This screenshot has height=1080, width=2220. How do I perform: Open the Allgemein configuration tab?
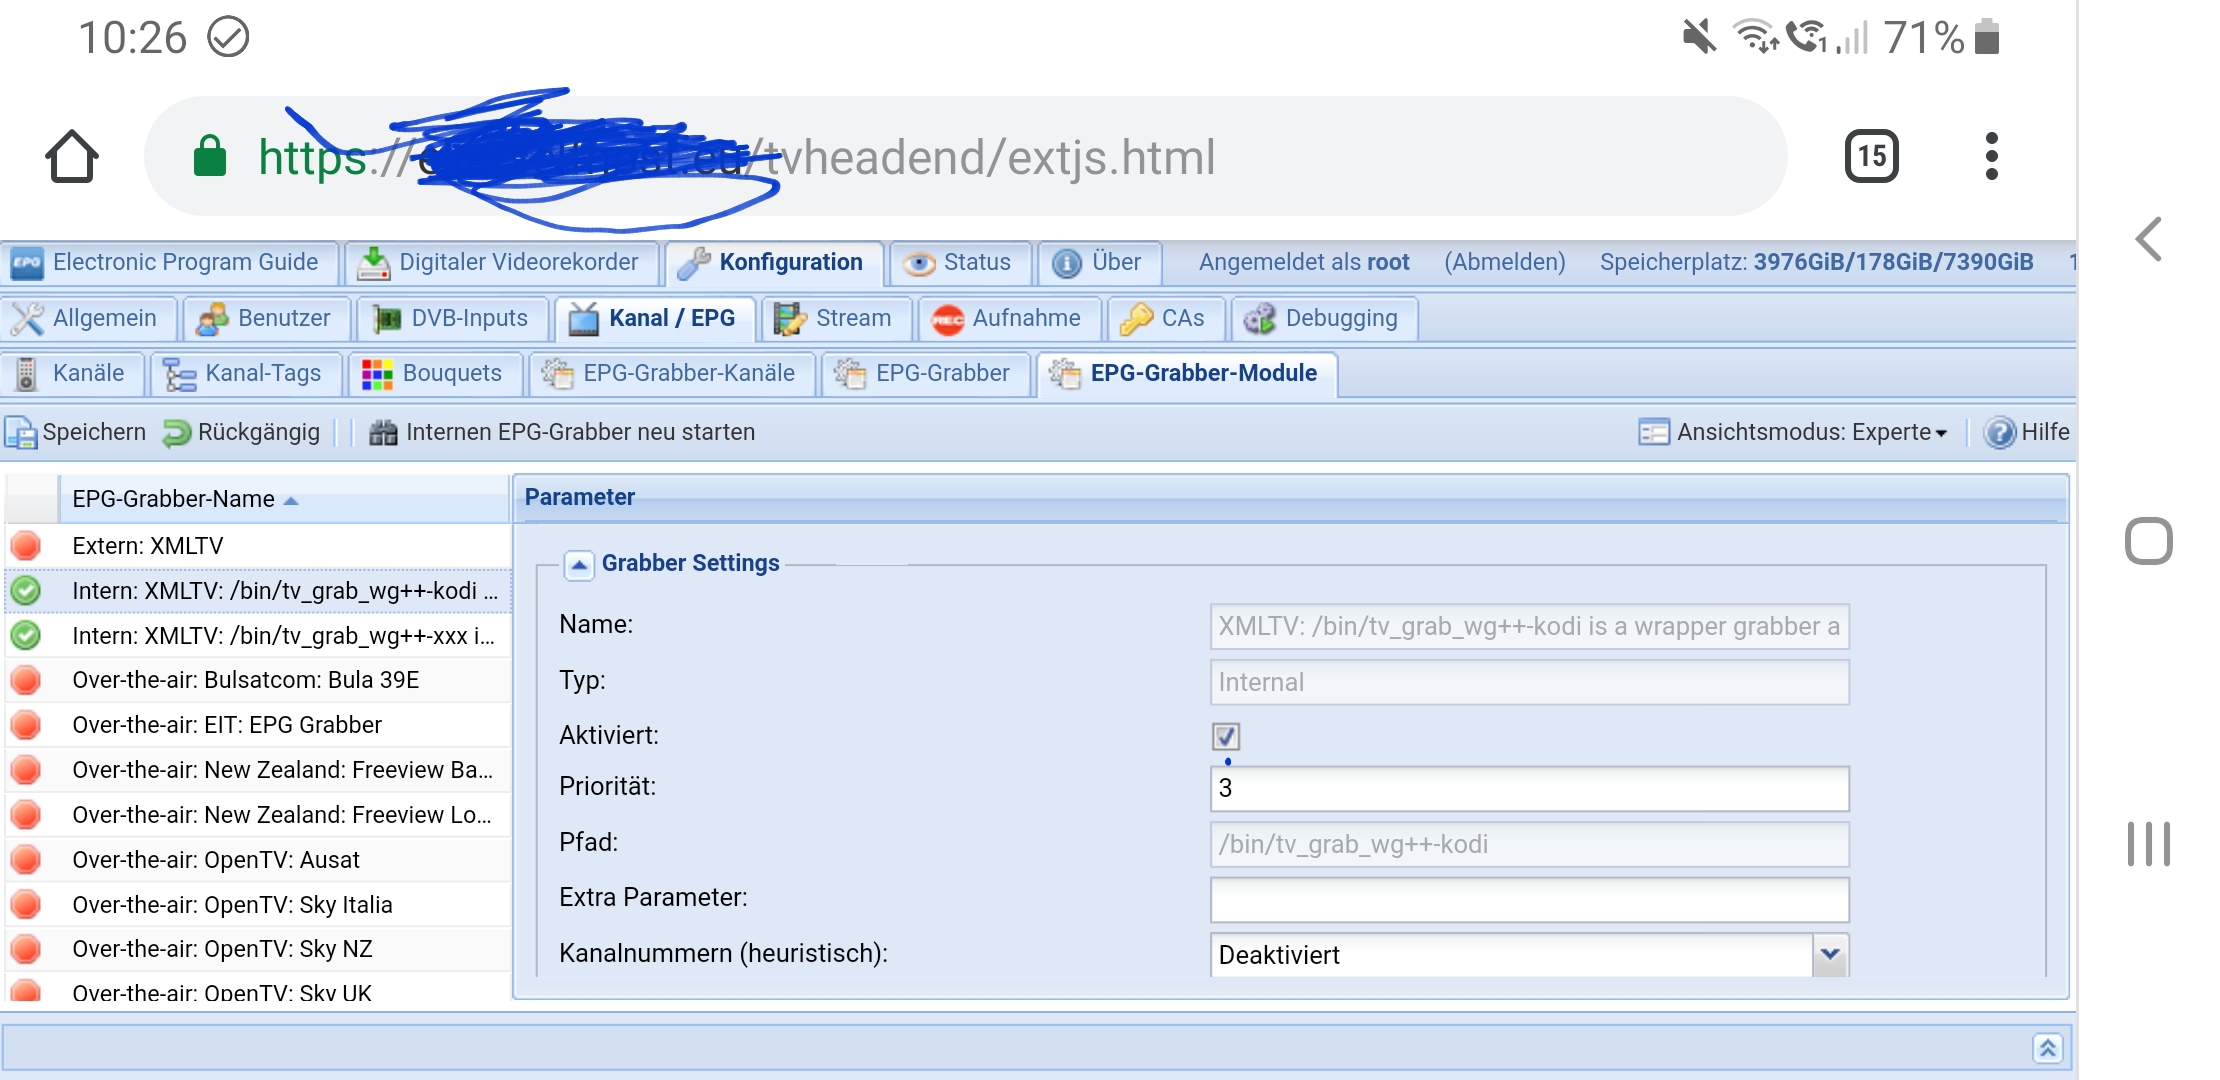point(87,319)
